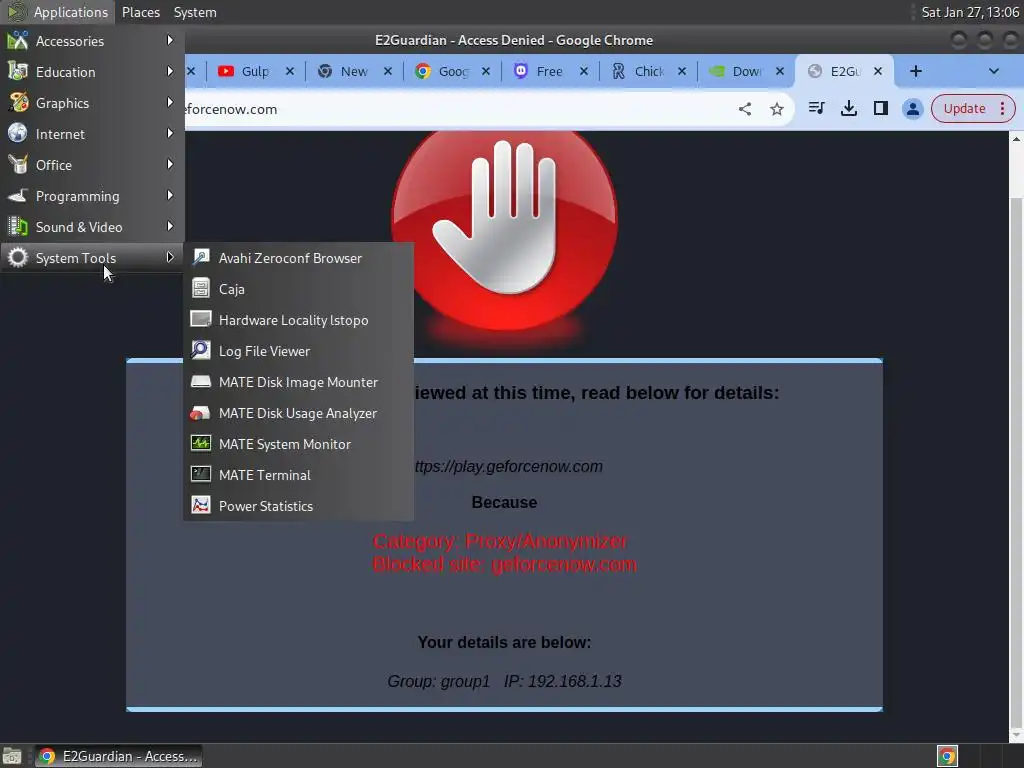Open the System menu
The image size is (1024, 768).
(195, 12)
